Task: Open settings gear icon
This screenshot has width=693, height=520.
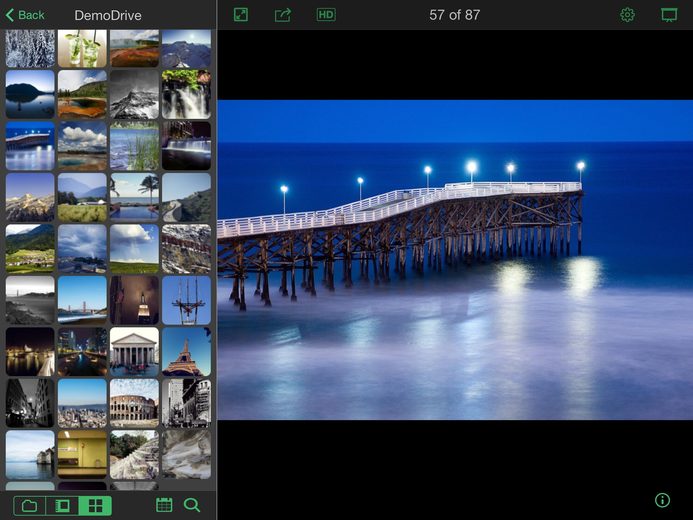Action: point(627,15)
